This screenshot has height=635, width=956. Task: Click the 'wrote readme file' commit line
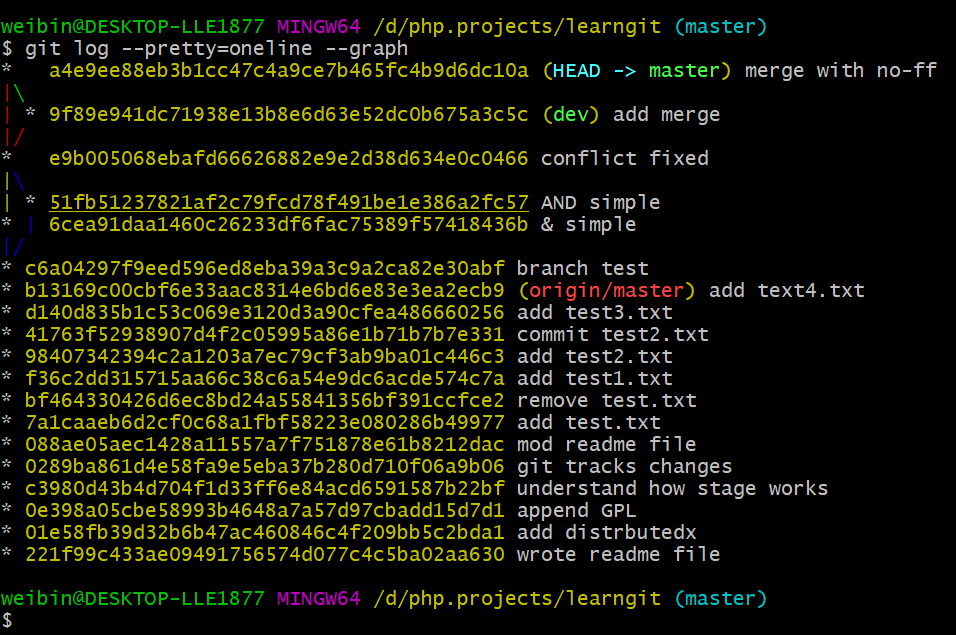[x=360, y=555]
